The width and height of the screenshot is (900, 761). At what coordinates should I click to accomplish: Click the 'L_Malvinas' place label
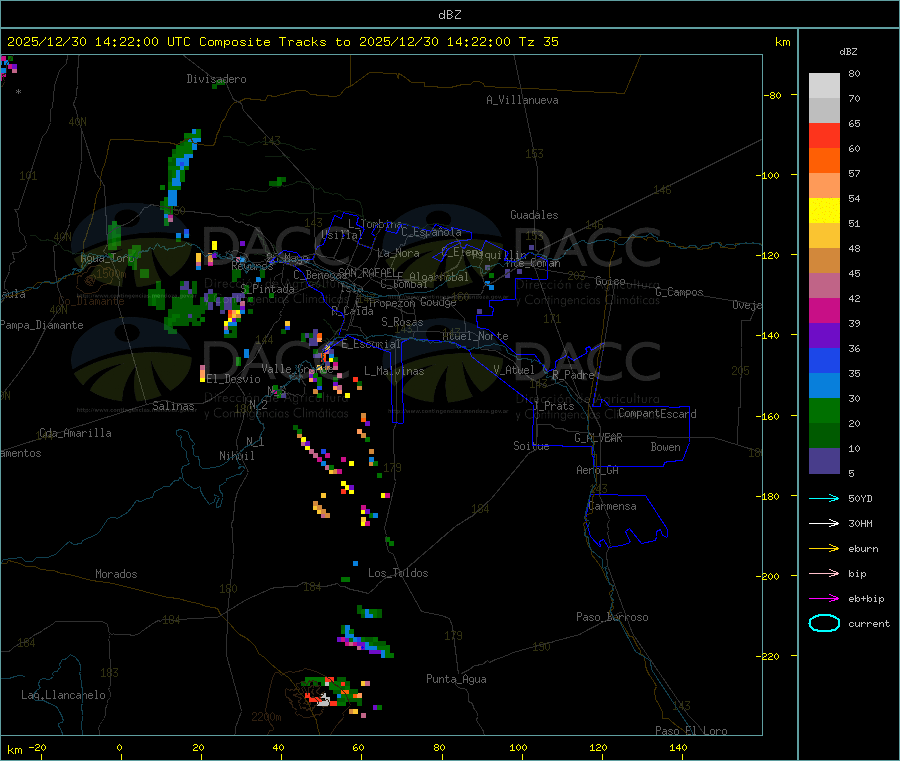[394, 371]
